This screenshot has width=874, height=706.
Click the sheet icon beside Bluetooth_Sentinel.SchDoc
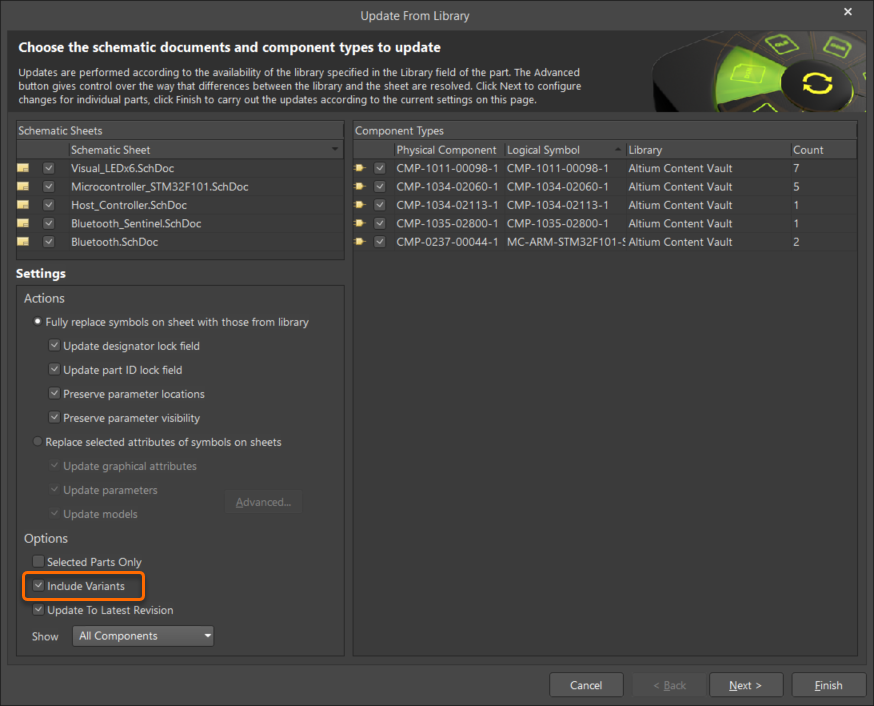[x=23, y=223]
